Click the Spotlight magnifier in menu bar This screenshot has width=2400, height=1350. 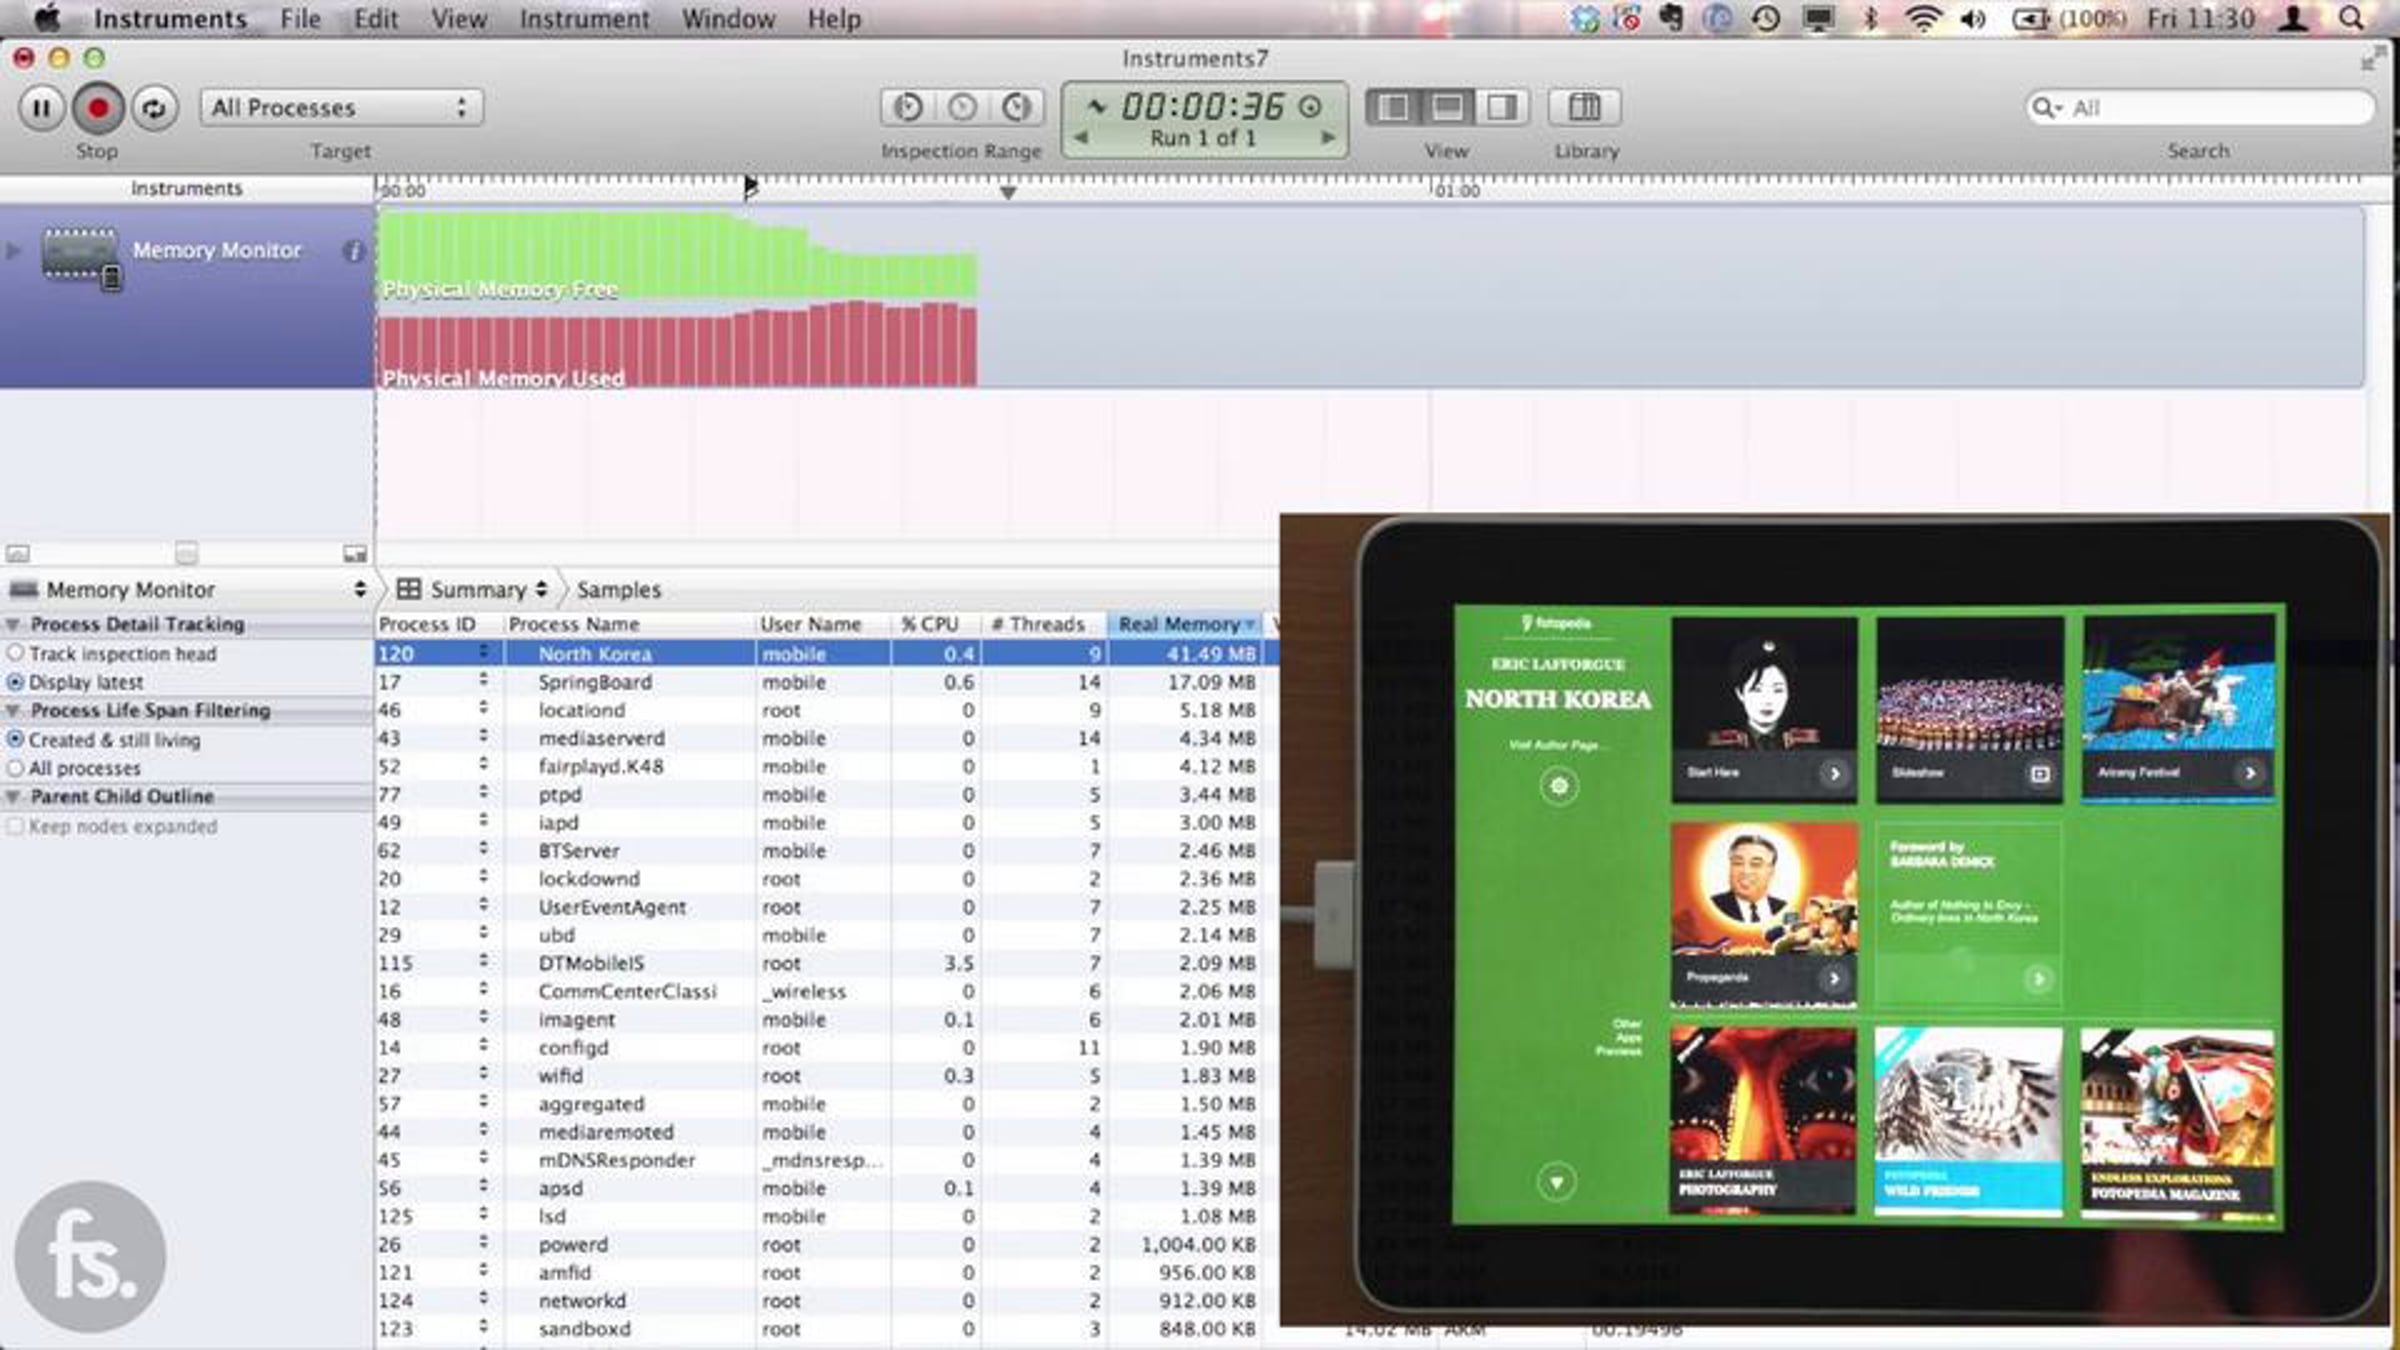click(2351, 18)
